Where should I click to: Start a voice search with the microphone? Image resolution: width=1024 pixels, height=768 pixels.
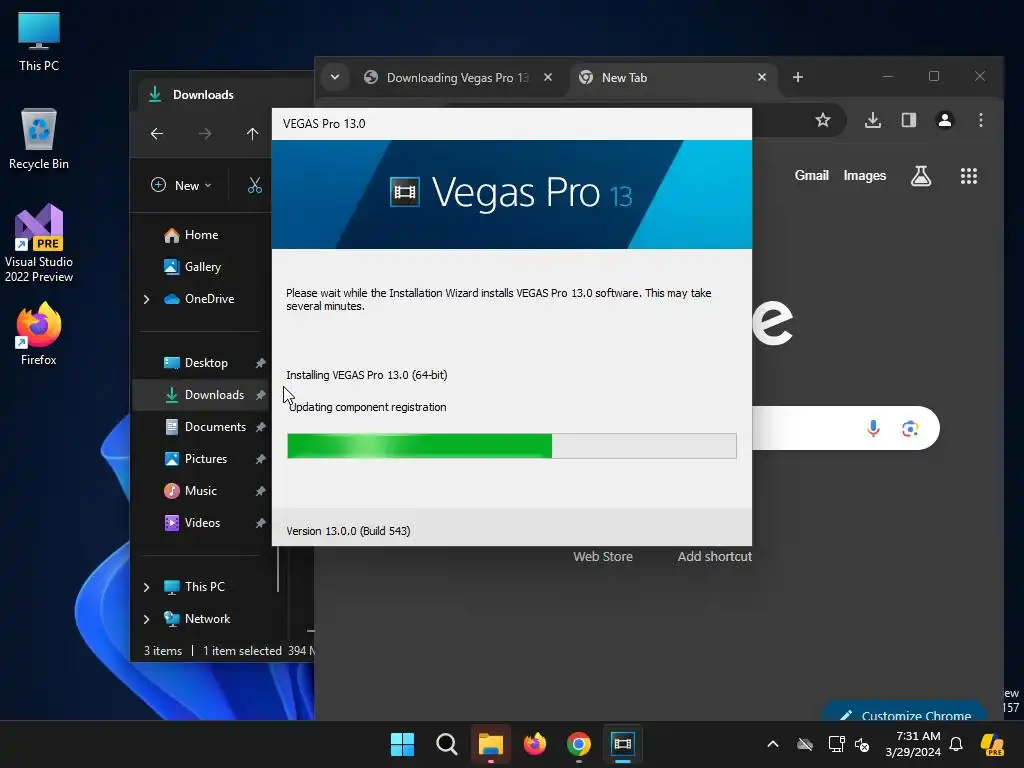(873, 428)
